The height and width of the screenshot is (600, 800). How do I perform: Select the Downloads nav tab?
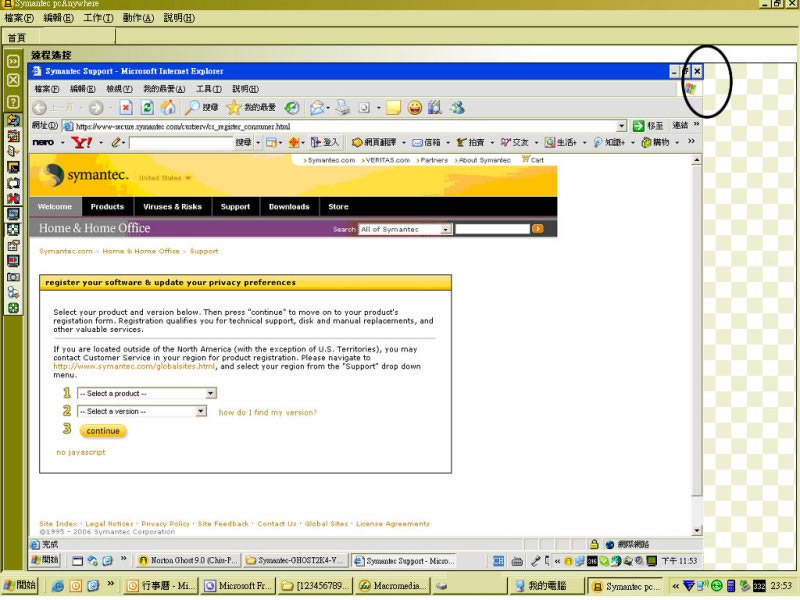coord(289,207)
